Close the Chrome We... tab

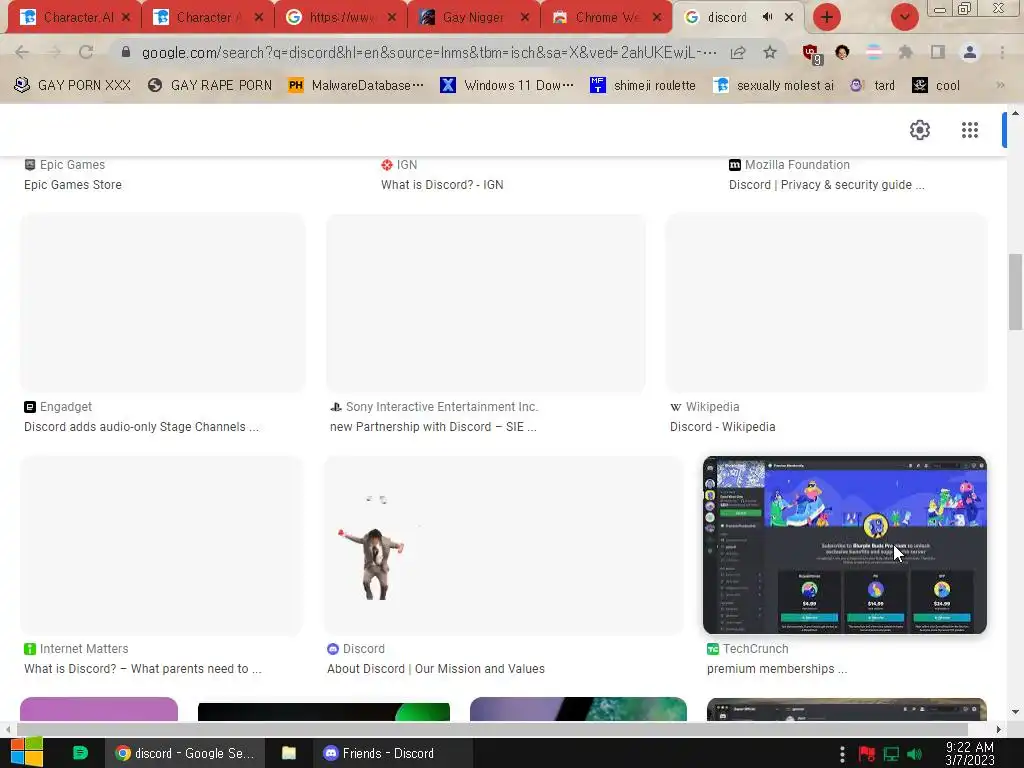(x=658, y=17)
